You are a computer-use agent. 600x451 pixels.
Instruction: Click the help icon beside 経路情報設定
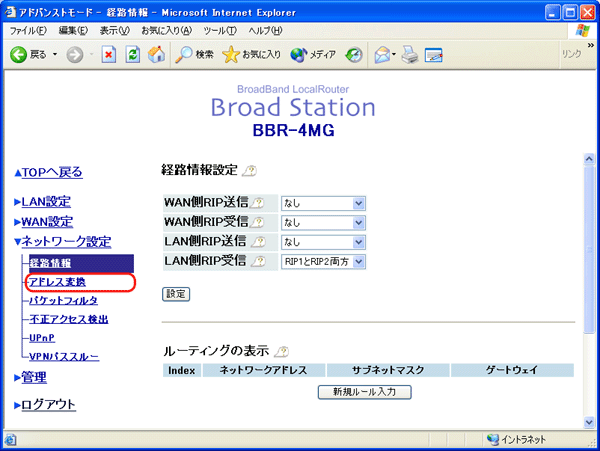pyautogui.click(x=249, y=171)
